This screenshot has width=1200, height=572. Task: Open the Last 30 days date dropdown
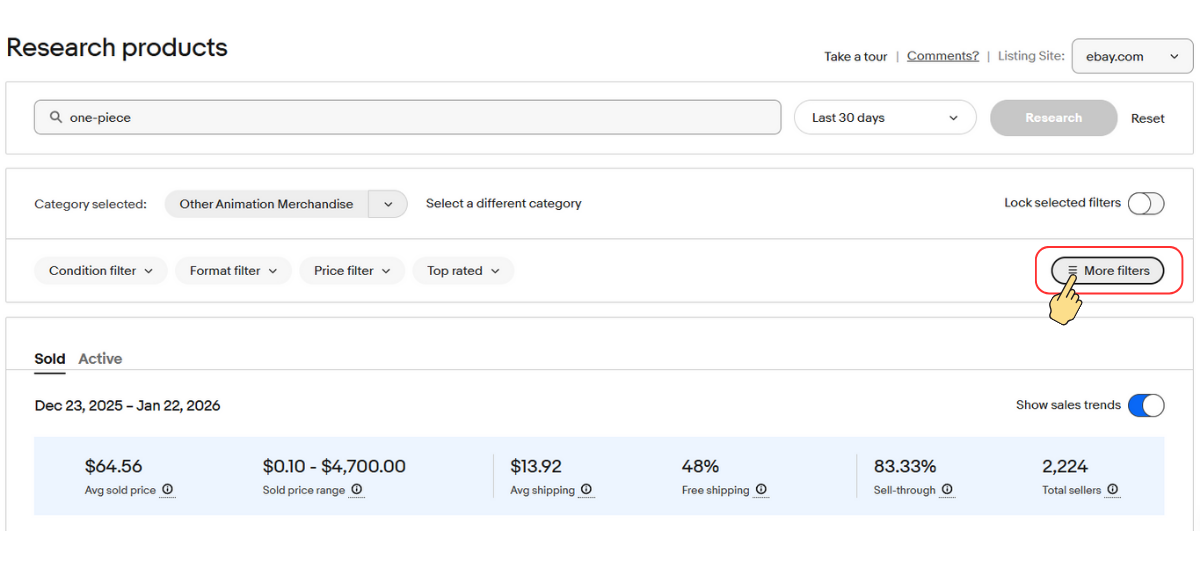pos(885,117)
